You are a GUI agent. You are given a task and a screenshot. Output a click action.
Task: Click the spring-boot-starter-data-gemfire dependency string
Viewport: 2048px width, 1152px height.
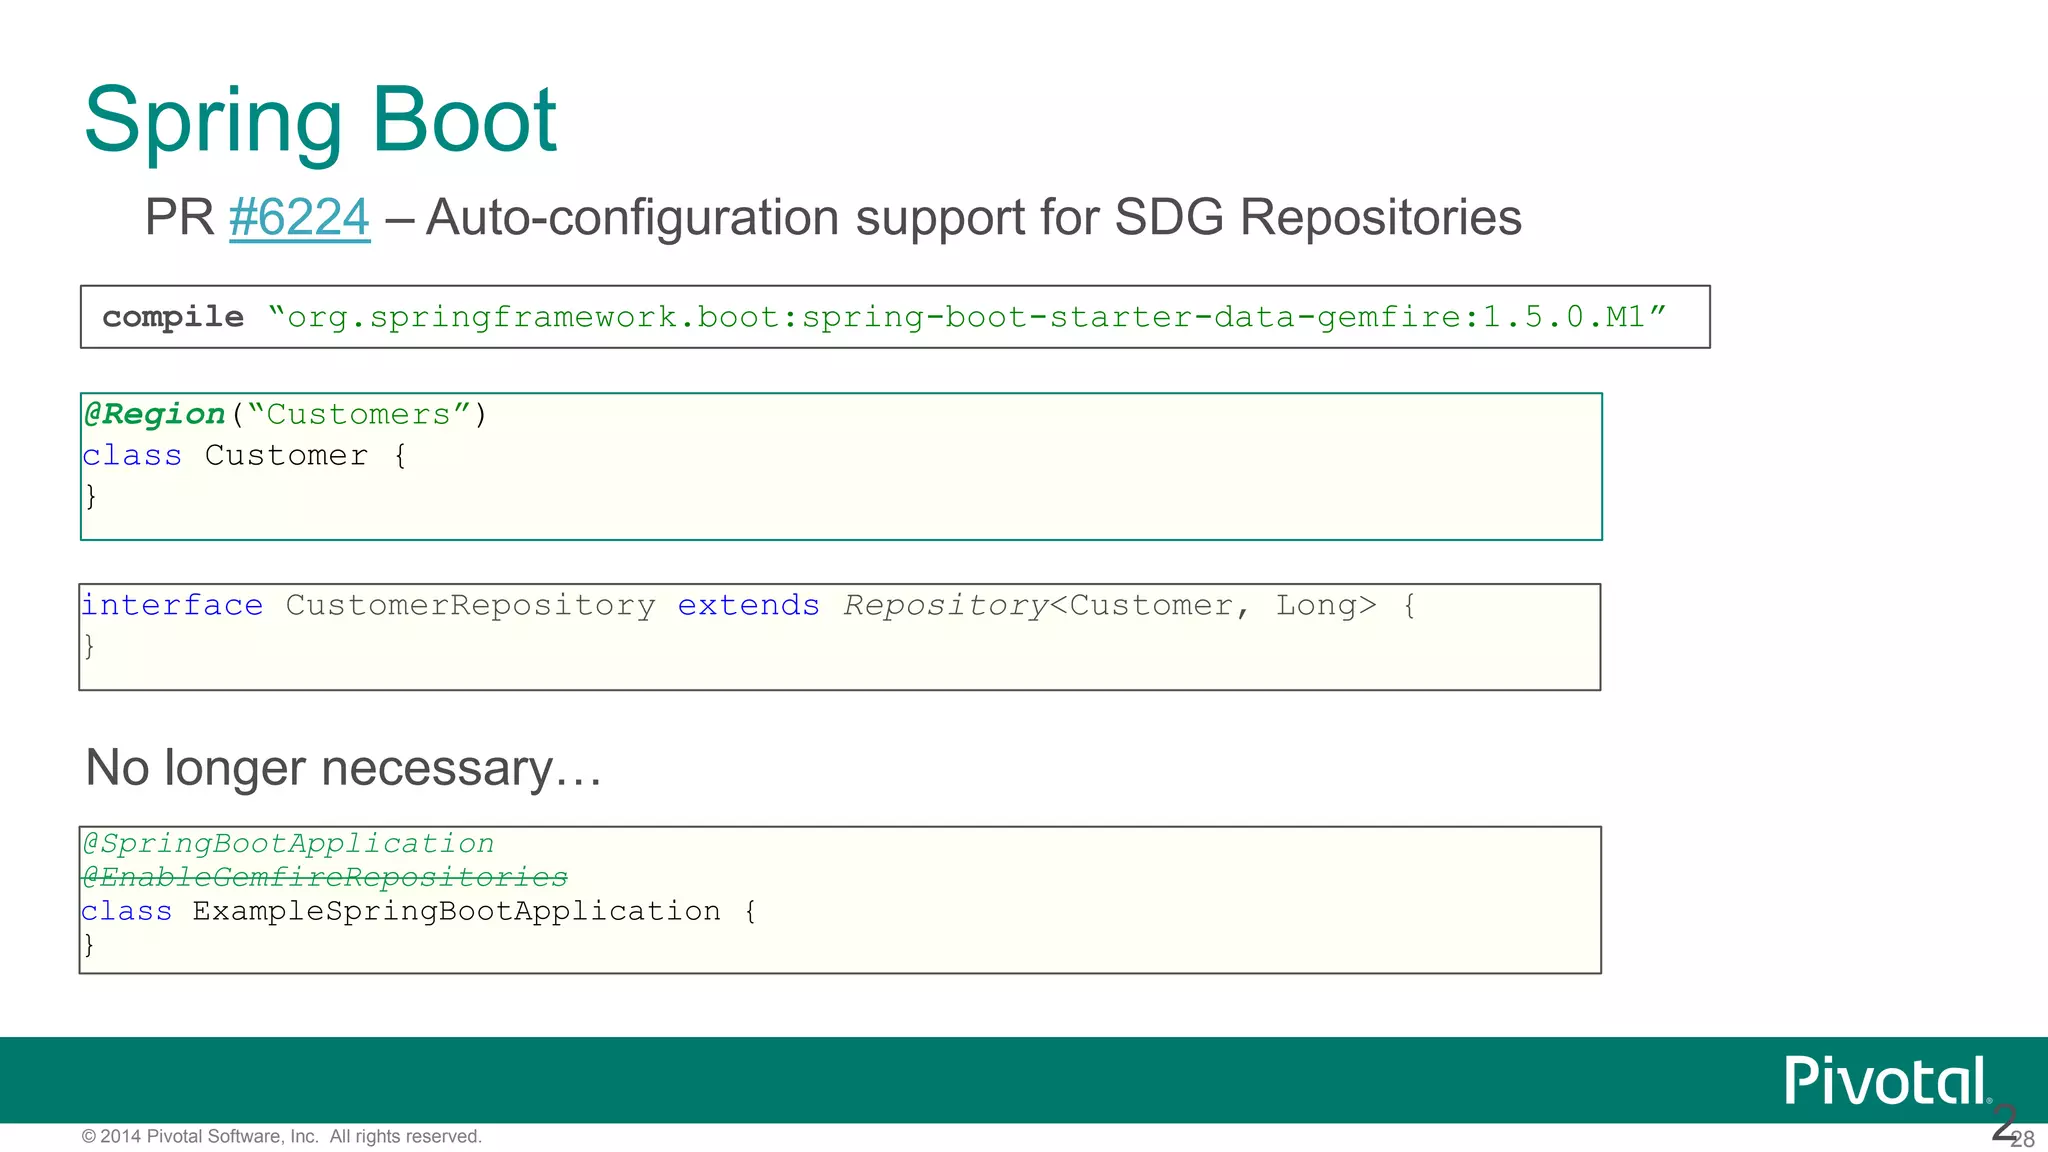[x=967, y=317]
